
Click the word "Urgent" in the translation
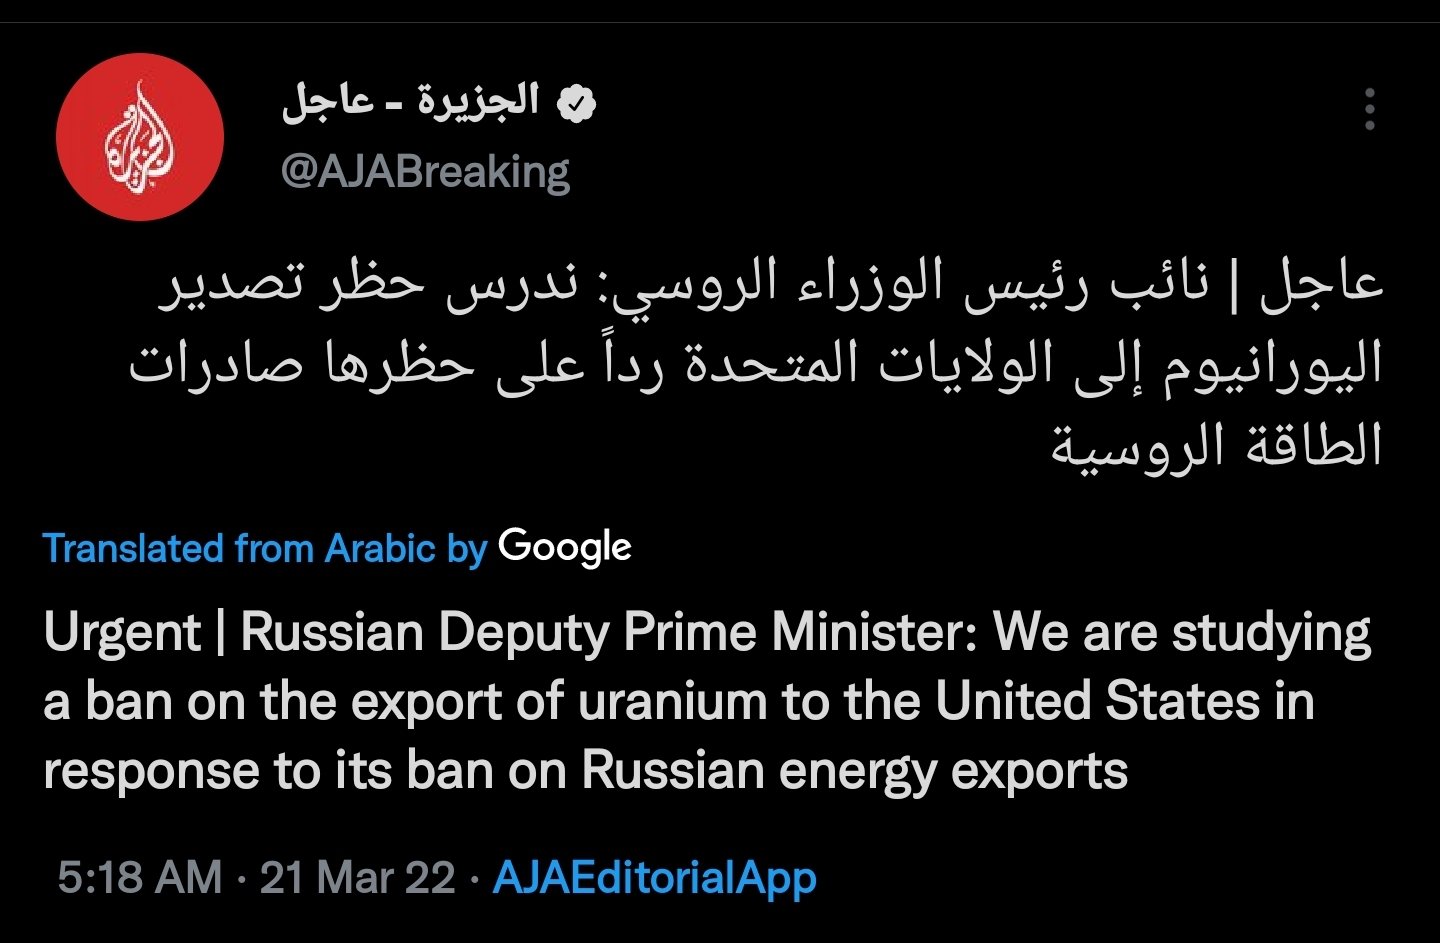point(122,633)
